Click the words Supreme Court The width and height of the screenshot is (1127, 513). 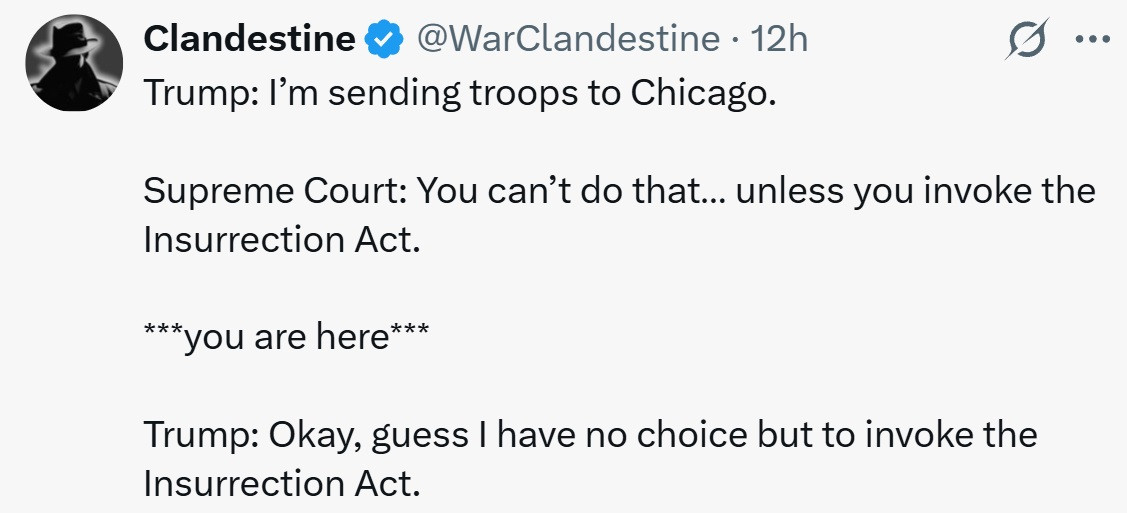(x=273, y=190)
